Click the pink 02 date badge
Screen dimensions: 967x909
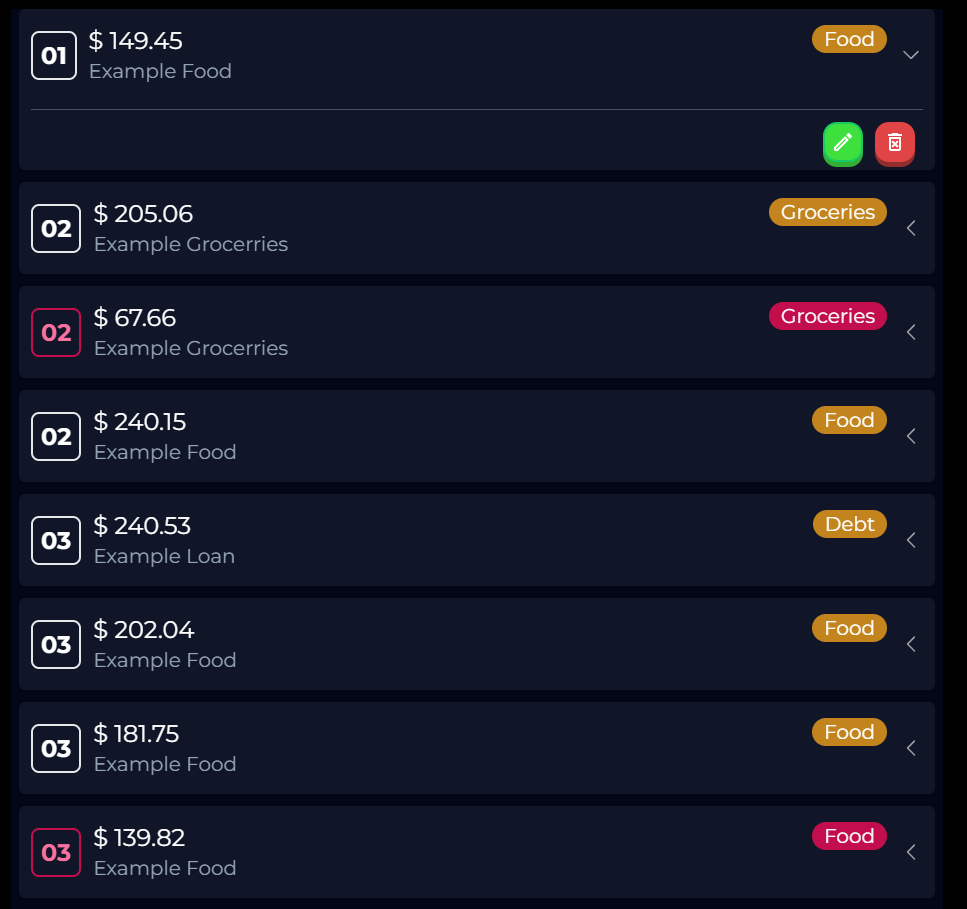point(56,332)
